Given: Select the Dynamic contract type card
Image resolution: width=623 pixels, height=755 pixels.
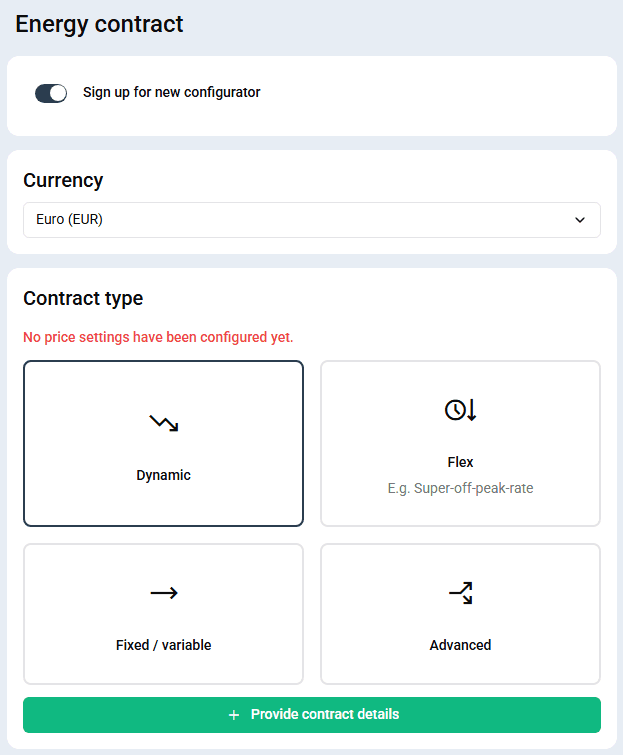Looking at the screenshot, I should (x=163, y=443).
